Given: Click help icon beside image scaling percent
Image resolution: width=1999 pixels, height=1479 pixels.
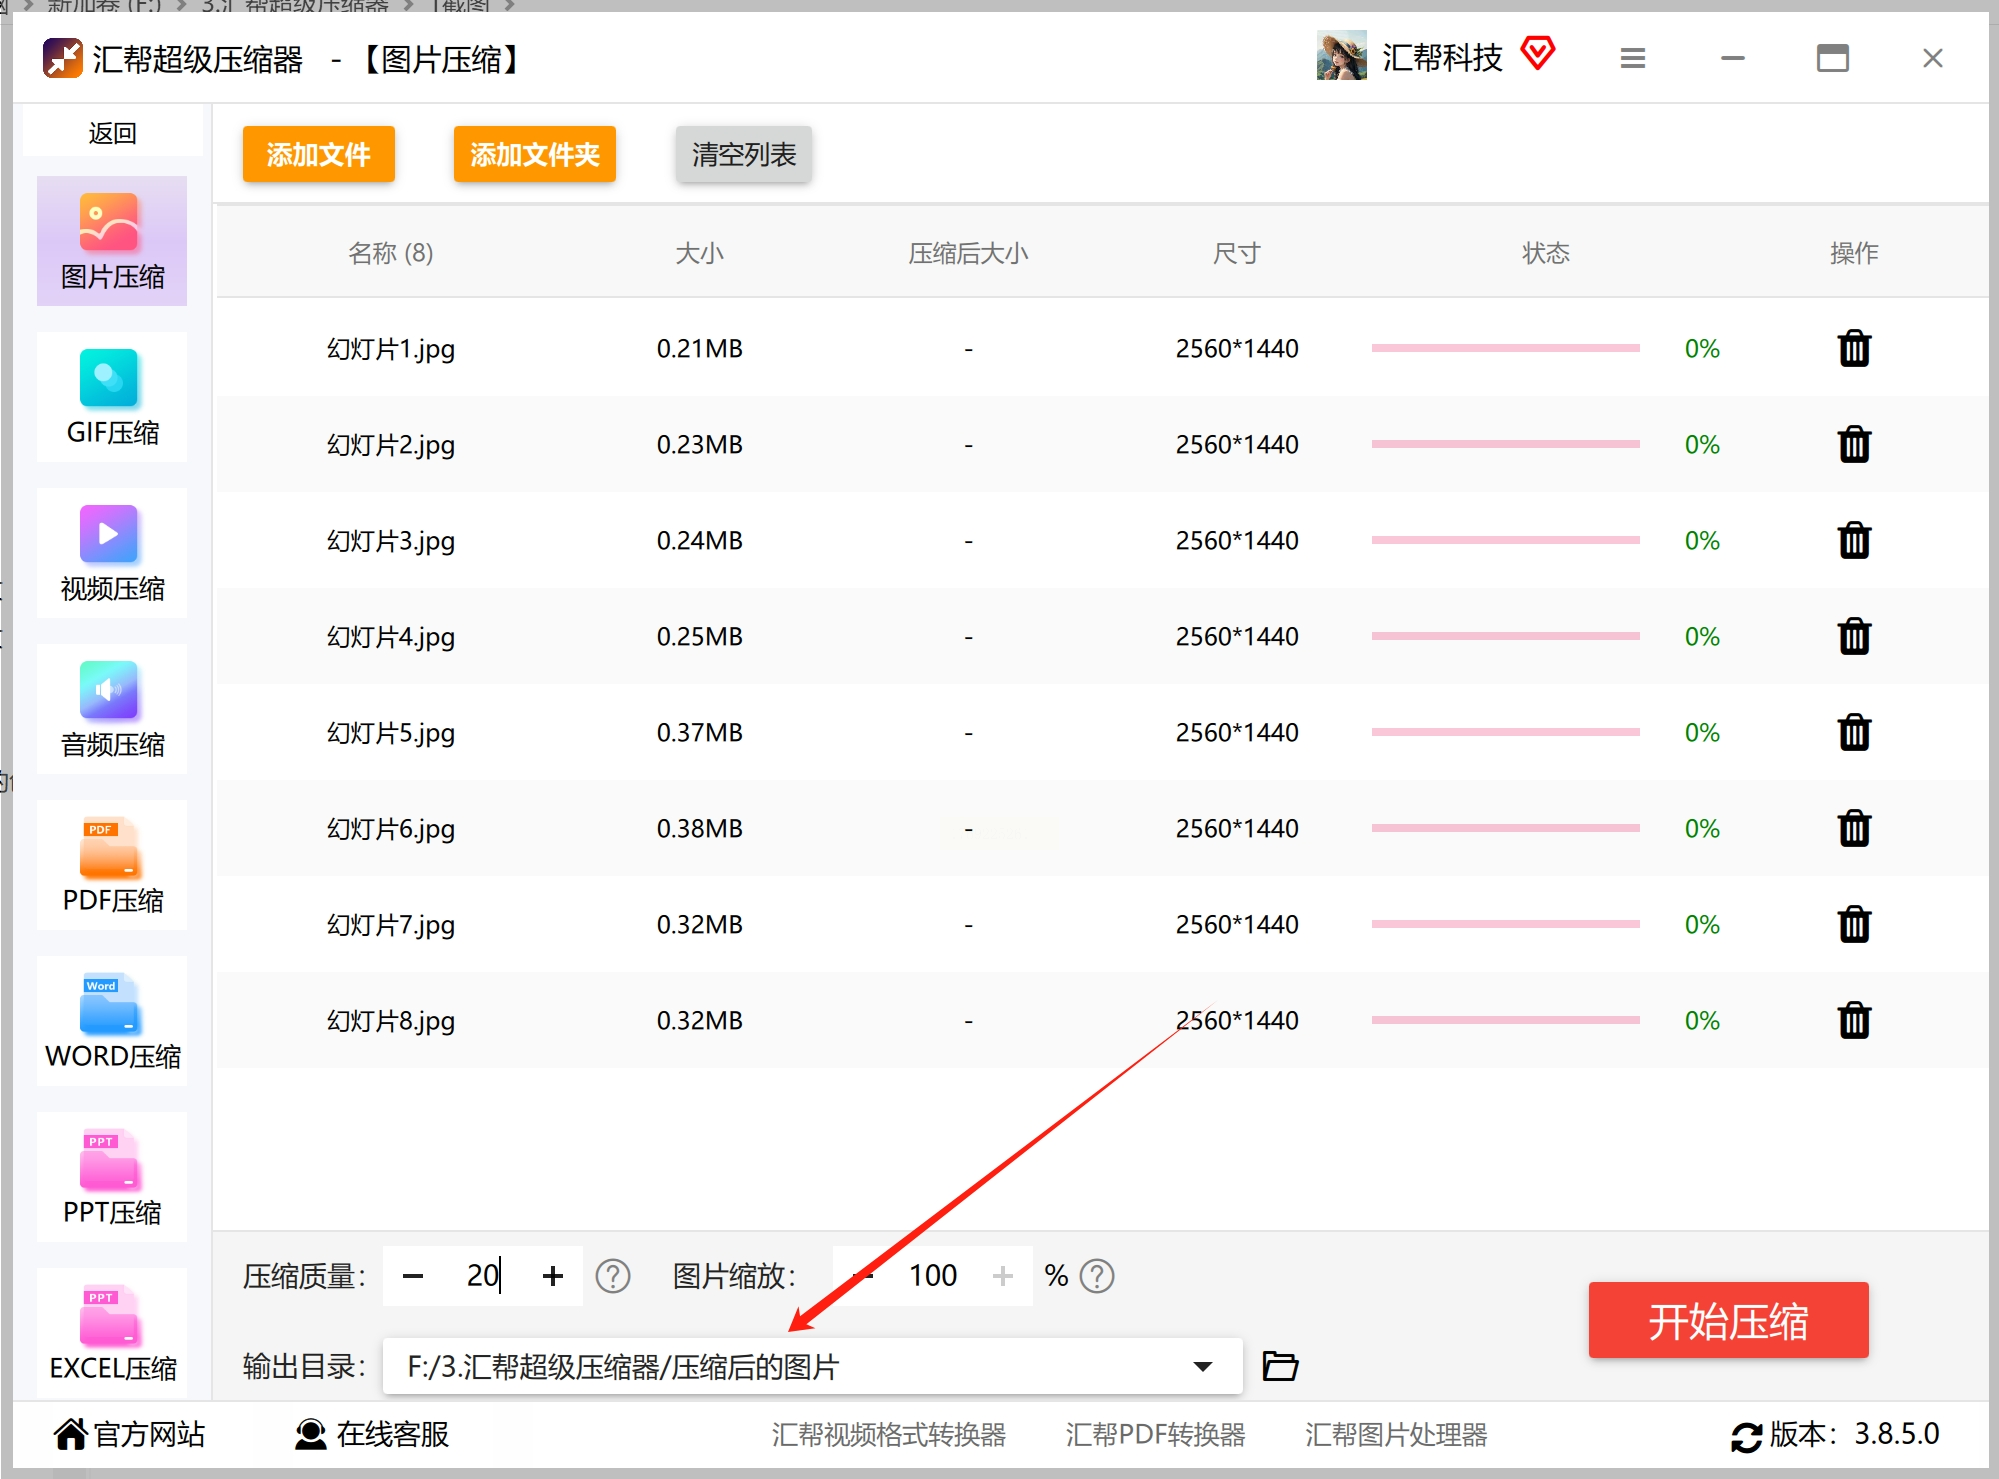Looking at the screenshot, I should 1097,1276.
